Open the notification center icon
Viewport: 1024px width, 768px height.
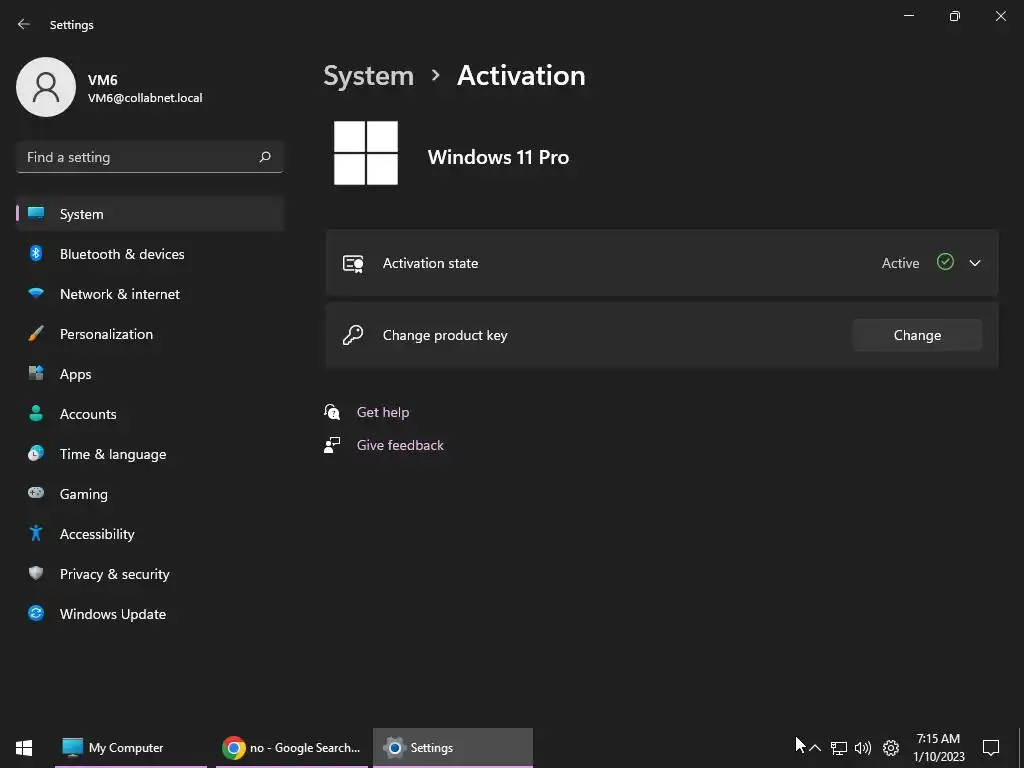point(991,748)
